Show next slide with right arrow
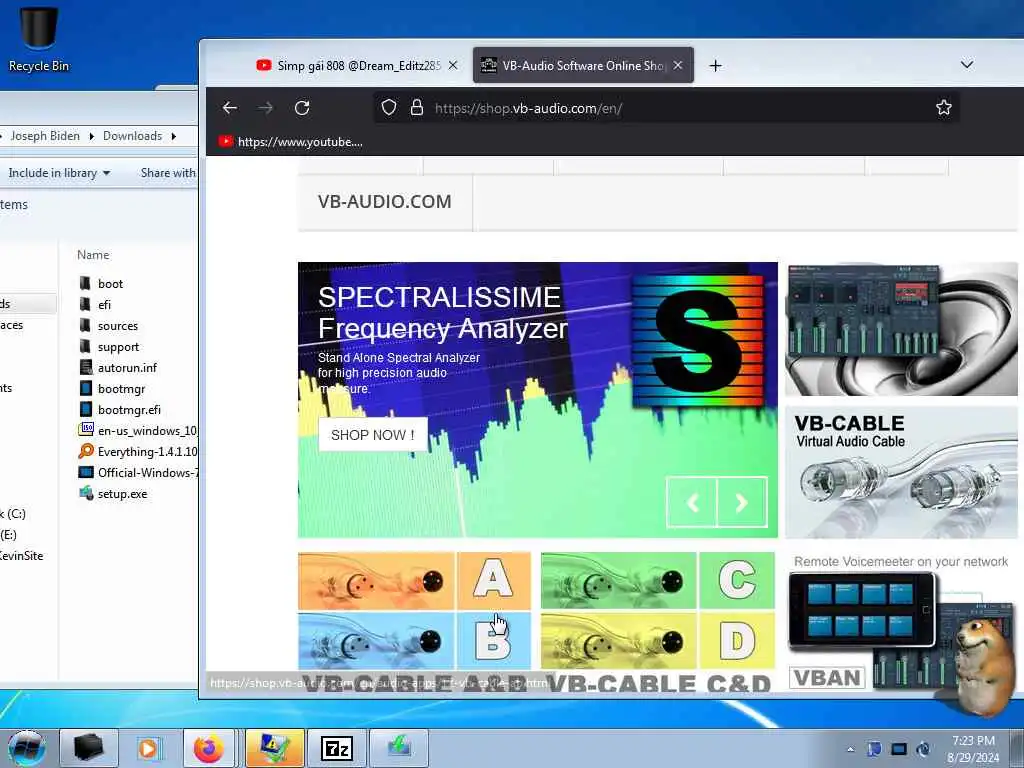This screenshot has height=768, width=1024. coord(742,502)
